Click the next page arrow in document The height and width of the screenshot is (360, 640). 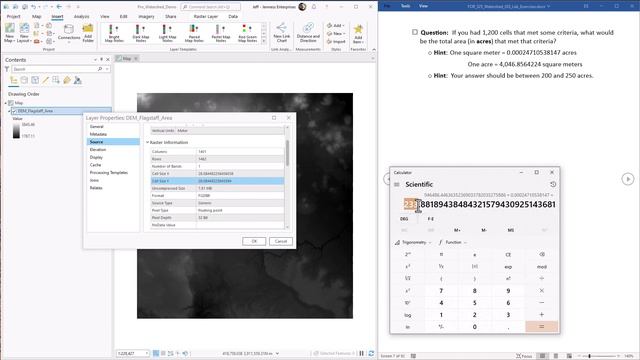pyautogui.click(x=628, y=179)
